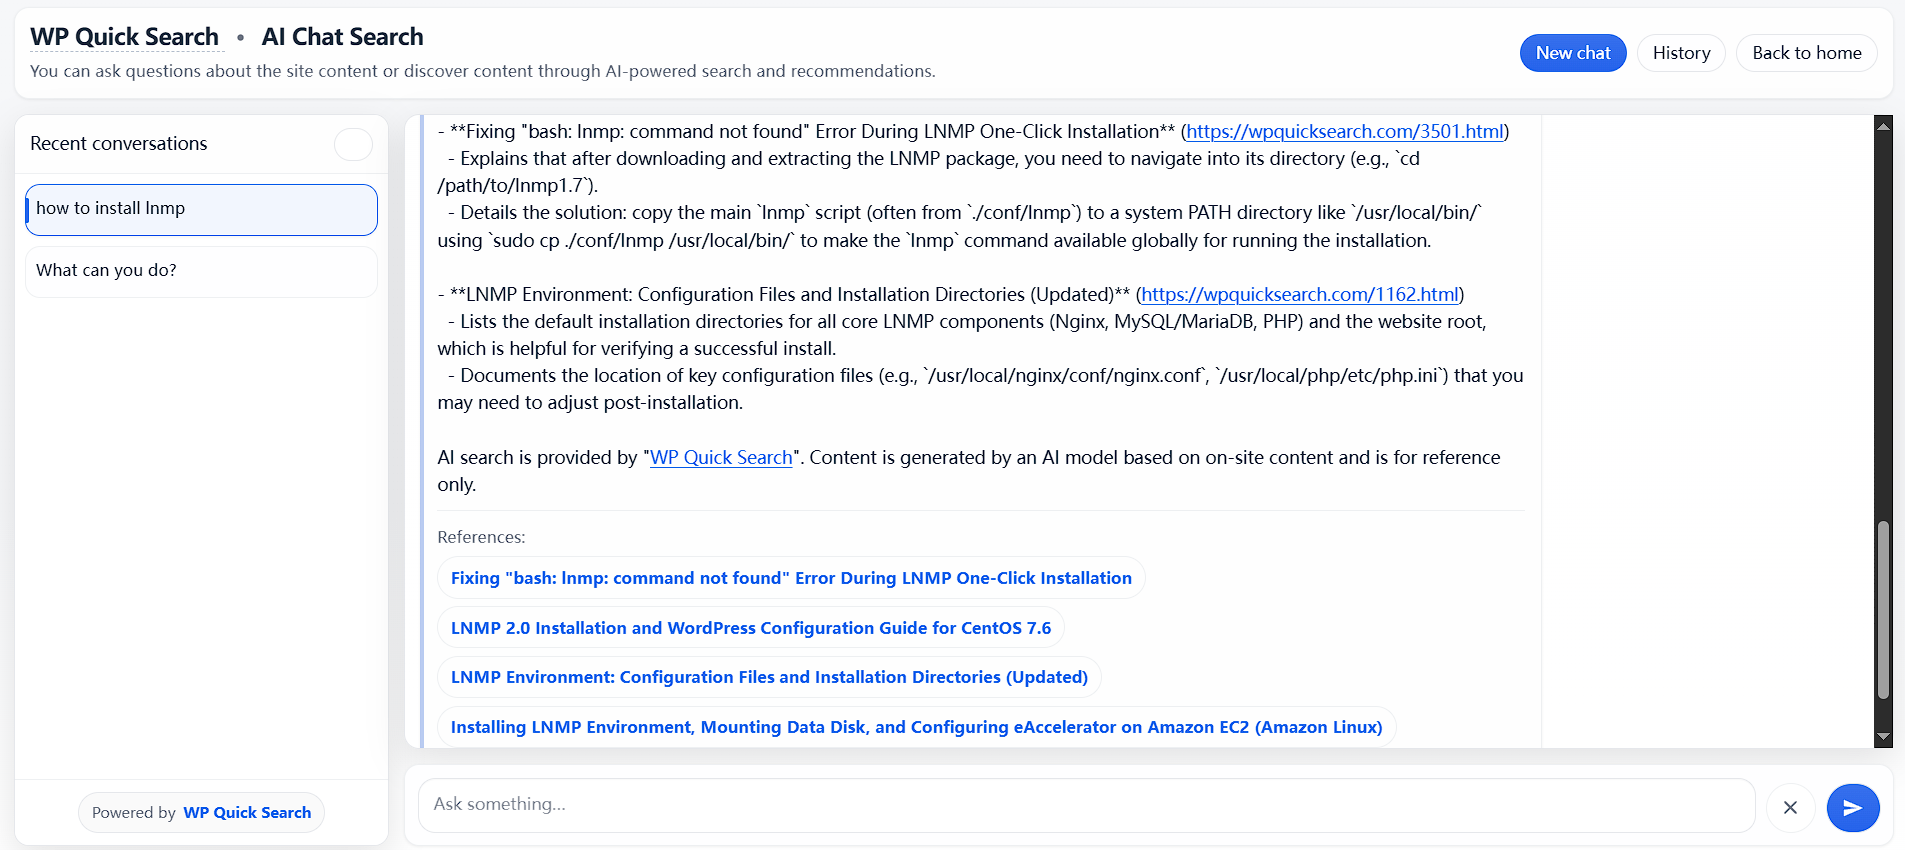Open LNMP 2.0 Installation CentOS 7.6 reference
1905x850 pixels.
pyautogui.click(x=750, y=628)
